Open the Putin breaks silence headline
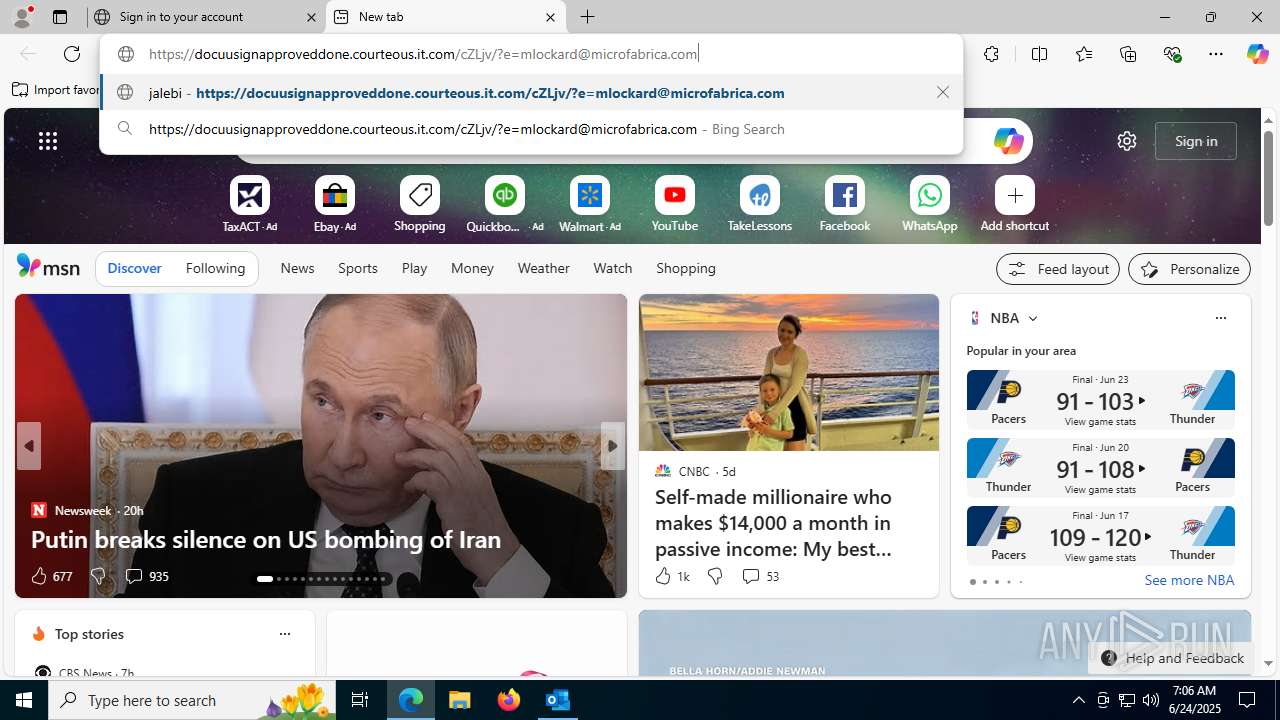Viewport: 1280px width, 720px height. (x=266, y=539)
